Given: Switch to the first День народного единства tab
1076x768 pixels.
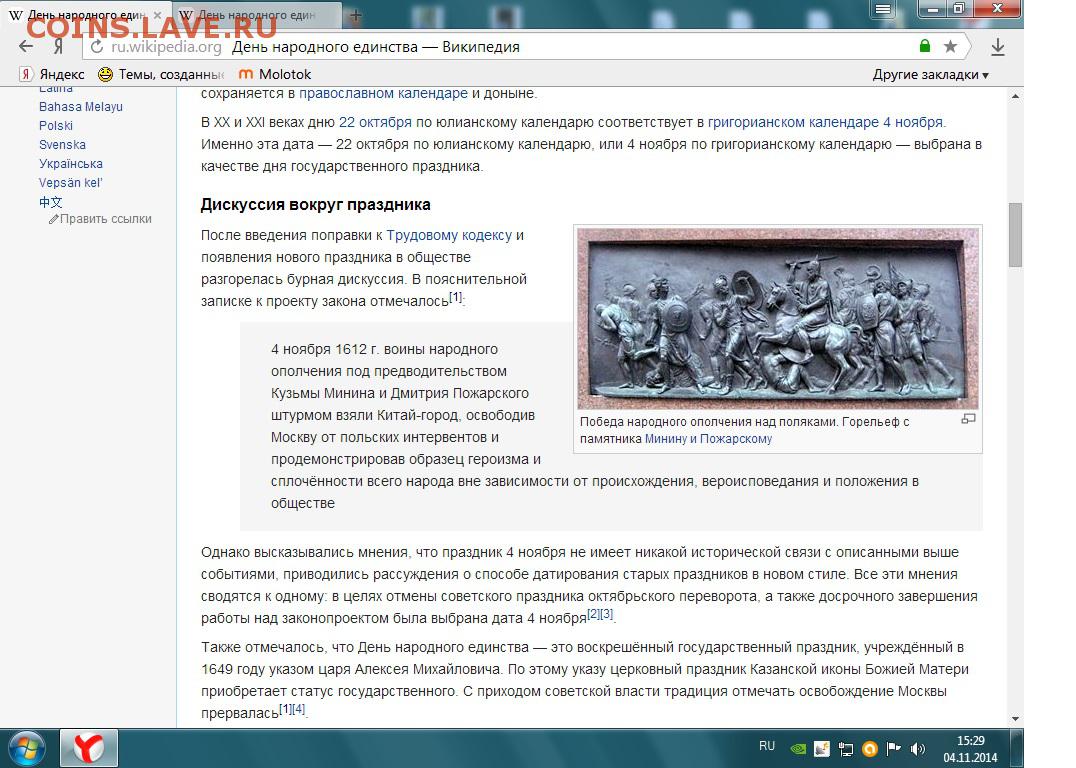Looking at the screenshot, I should [x=86, y=15].
